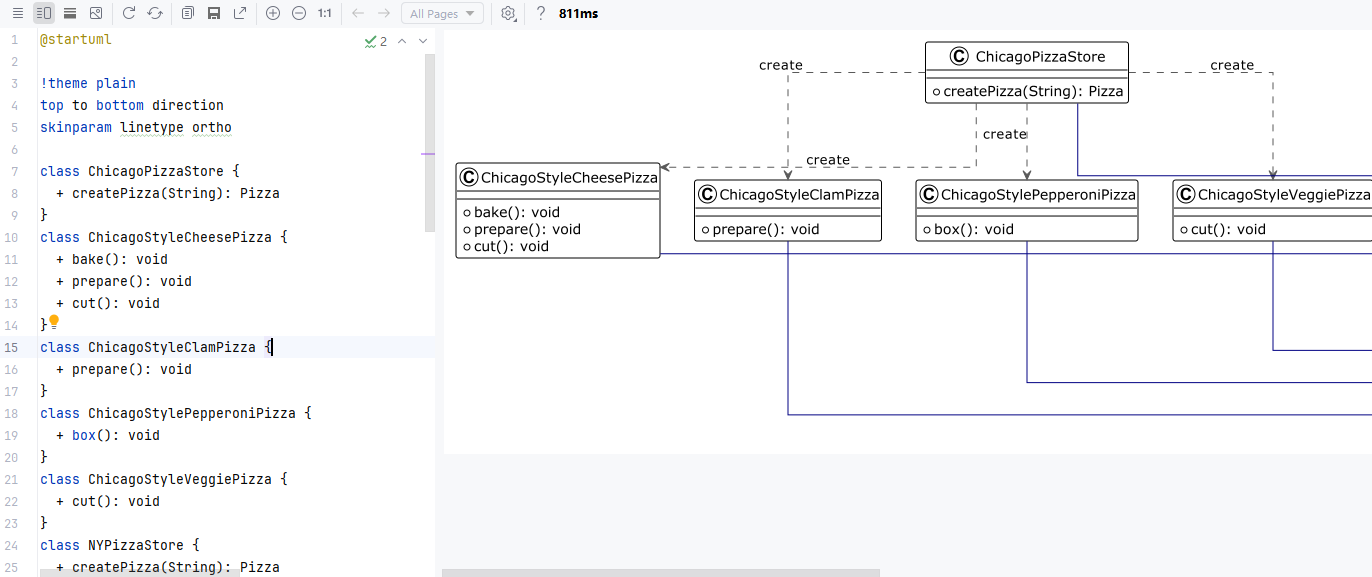Toggle editor and preview split view
The width and height of the screenshot is (1372, 577).
pos(43,13)
